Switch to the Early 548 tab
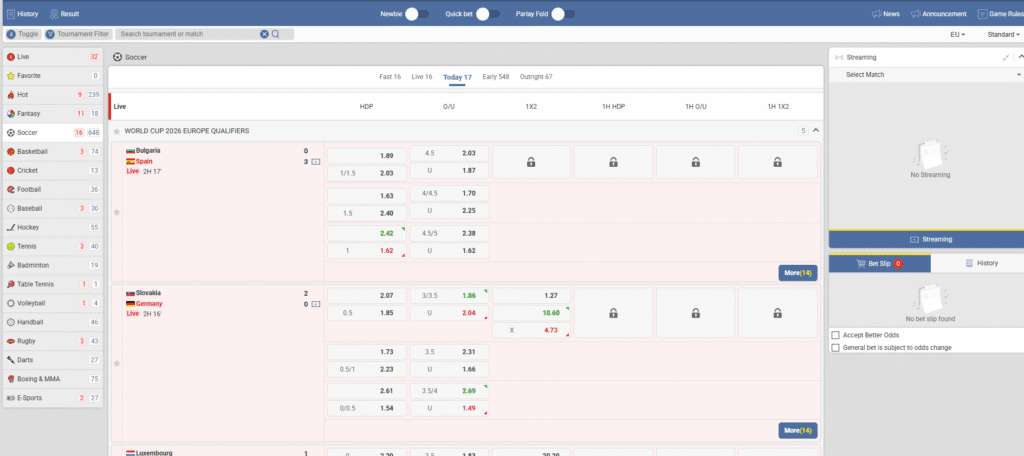The image size is (1024, 456). 495,77
